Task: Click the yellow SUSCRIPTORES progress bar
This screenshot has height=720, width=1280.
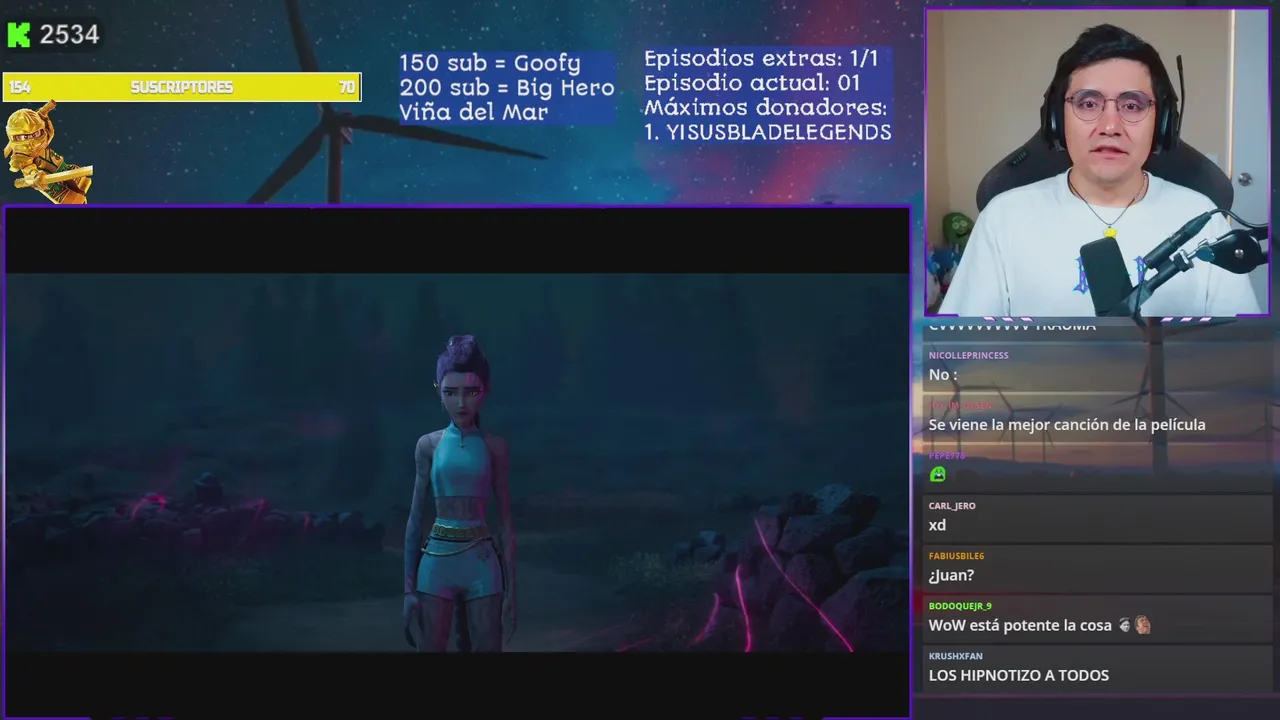Action: point(182,87)
